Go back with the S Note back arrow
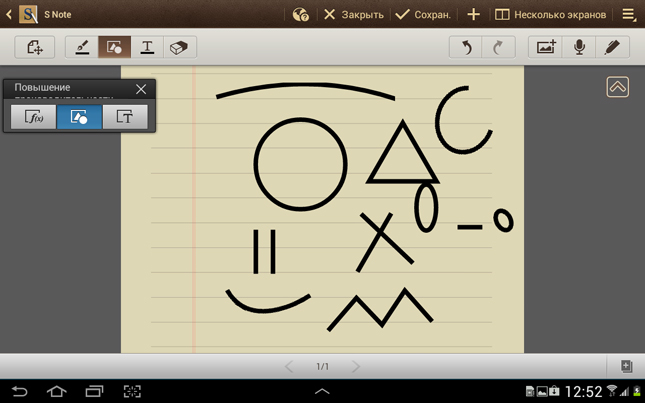Screen dimensions: 645x403 pos(9,15)
